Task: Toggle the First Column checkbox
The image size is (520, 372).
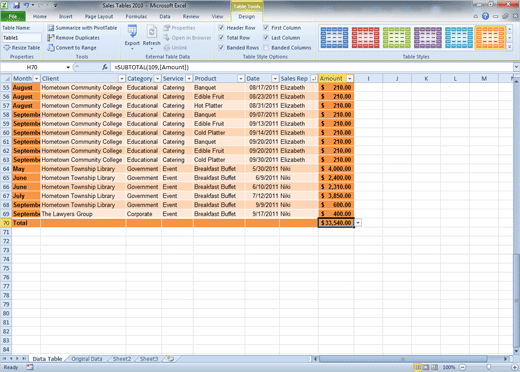Action: pyautogui.click(x=266, y=28)
